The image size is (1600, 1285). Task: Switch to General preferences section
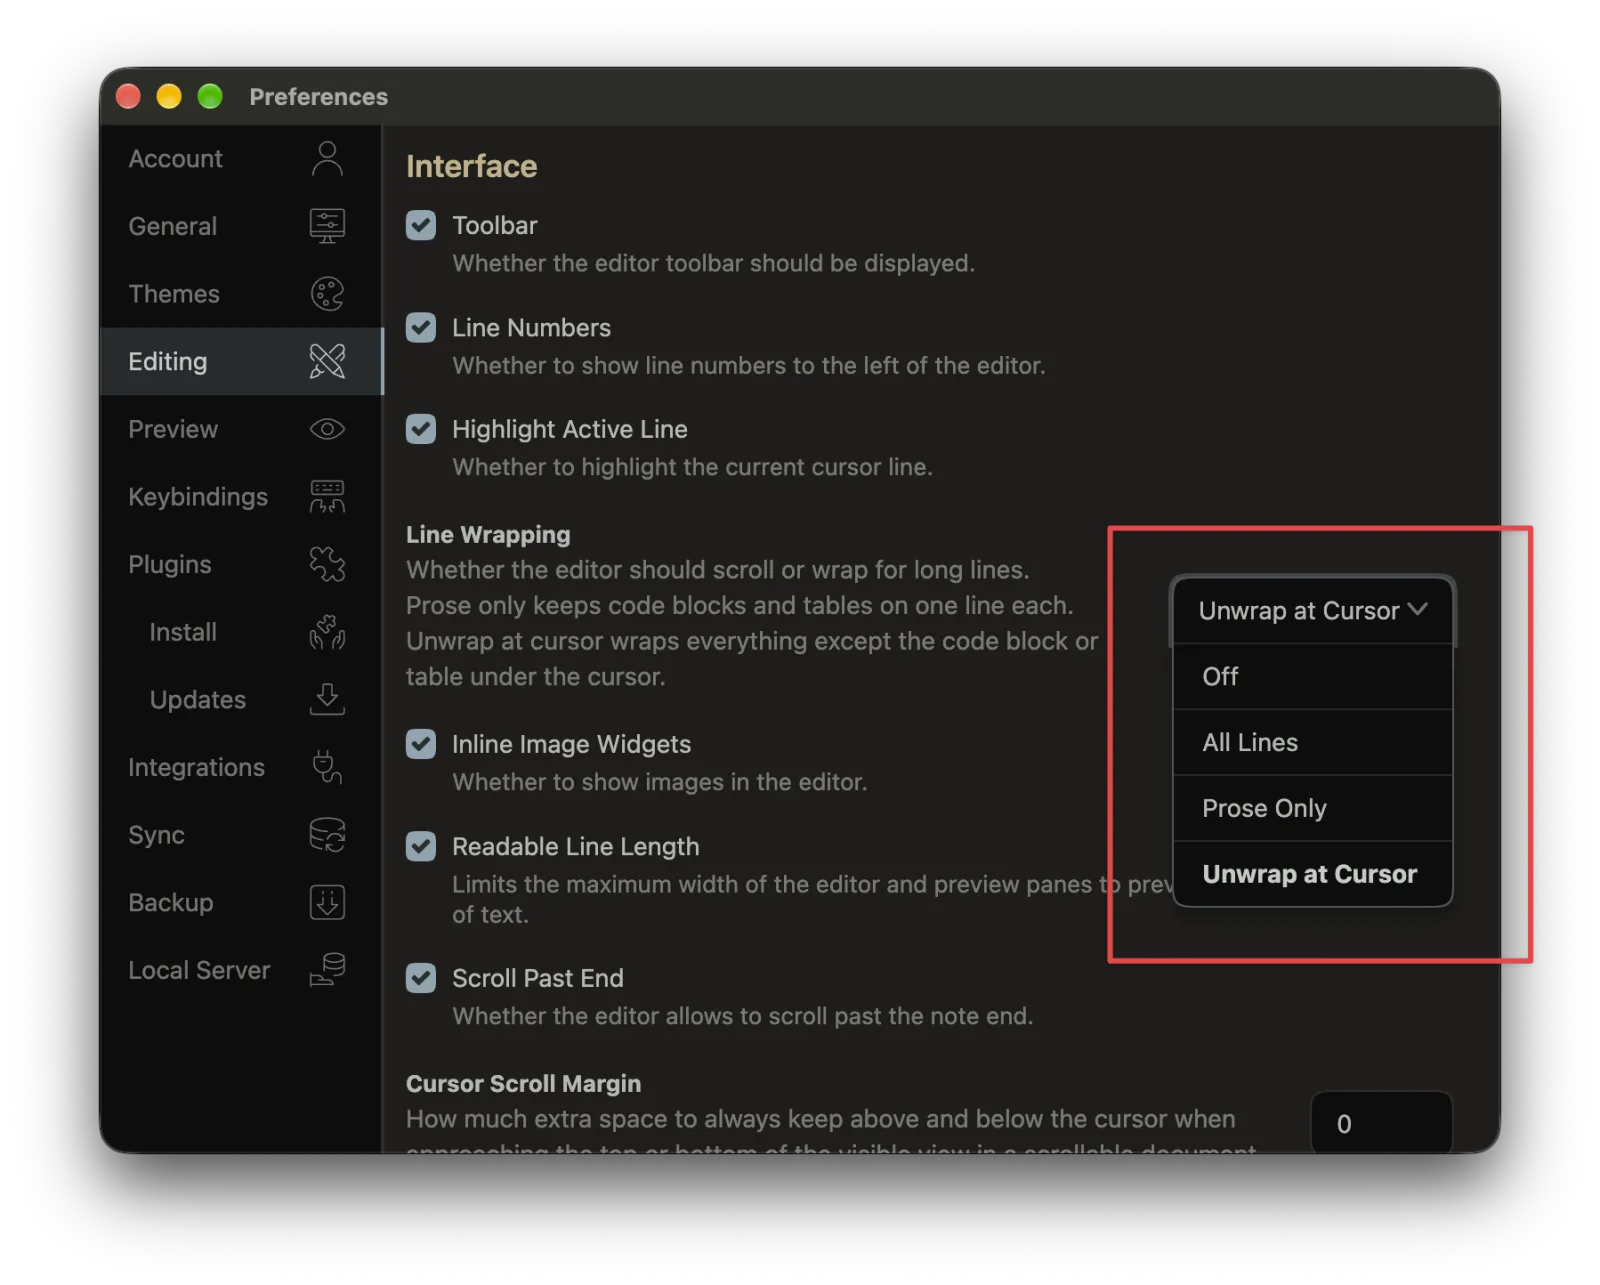[x=241, y=226]
